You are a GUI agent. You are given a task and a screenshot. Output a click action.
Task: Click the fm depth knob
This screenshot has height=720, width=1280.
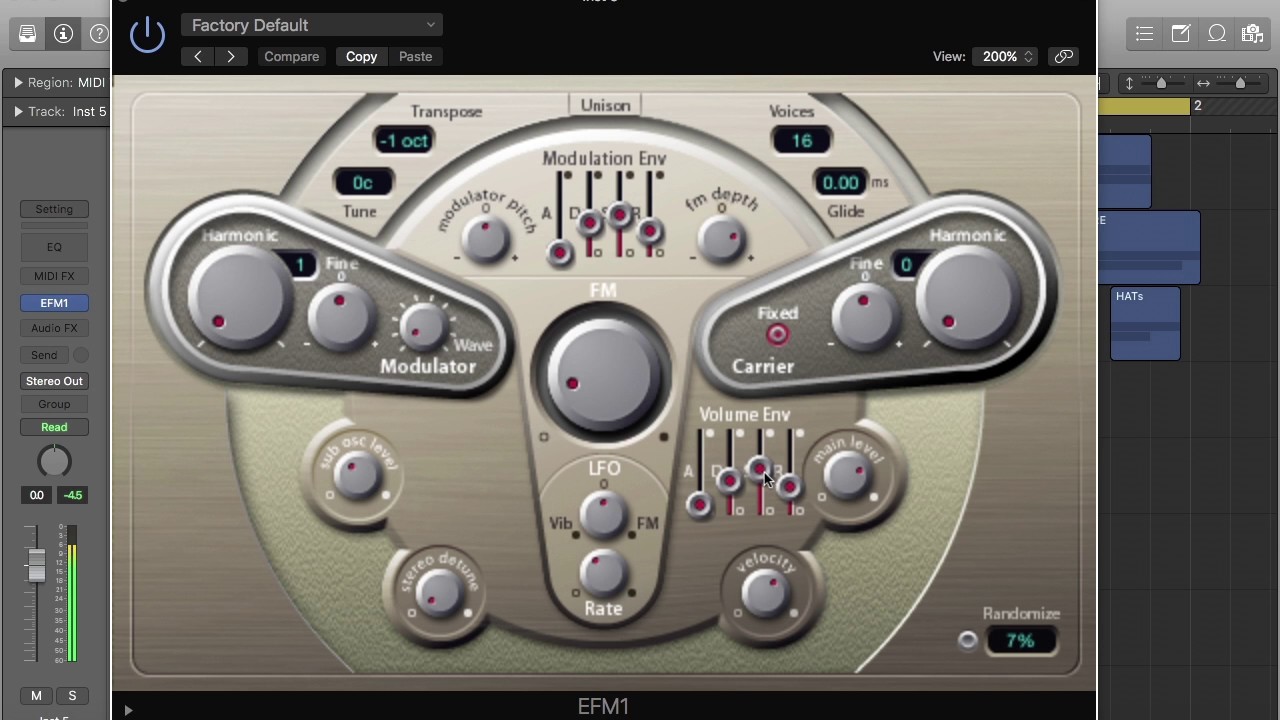click(721, 240)
